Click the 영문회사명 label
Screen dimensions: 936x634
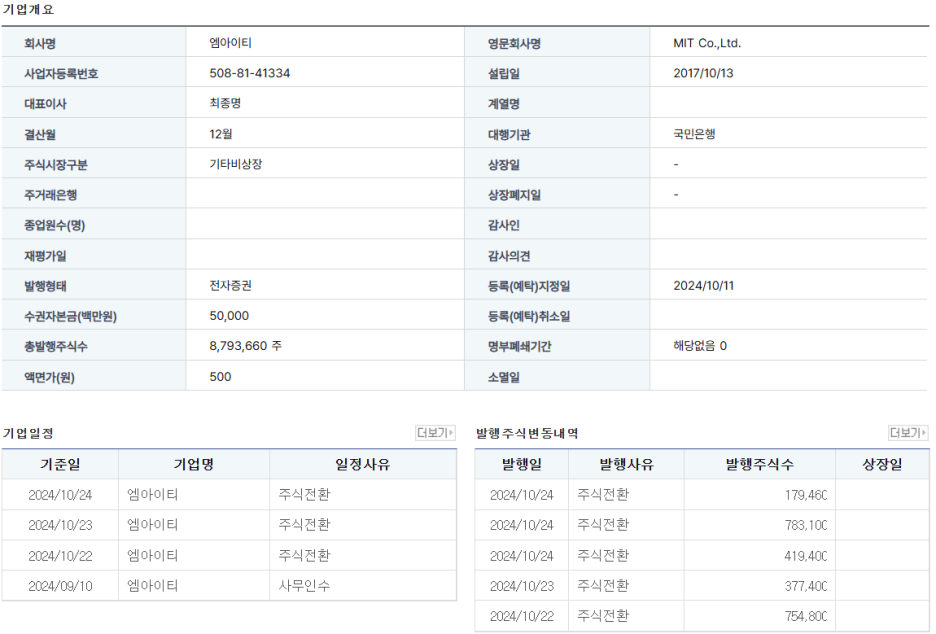point(514,44)
